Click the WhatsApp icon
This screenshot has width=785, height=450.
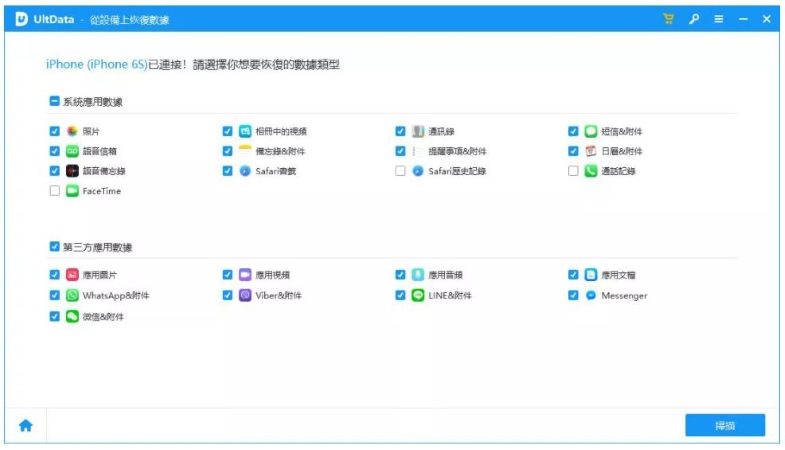[72, 296]
